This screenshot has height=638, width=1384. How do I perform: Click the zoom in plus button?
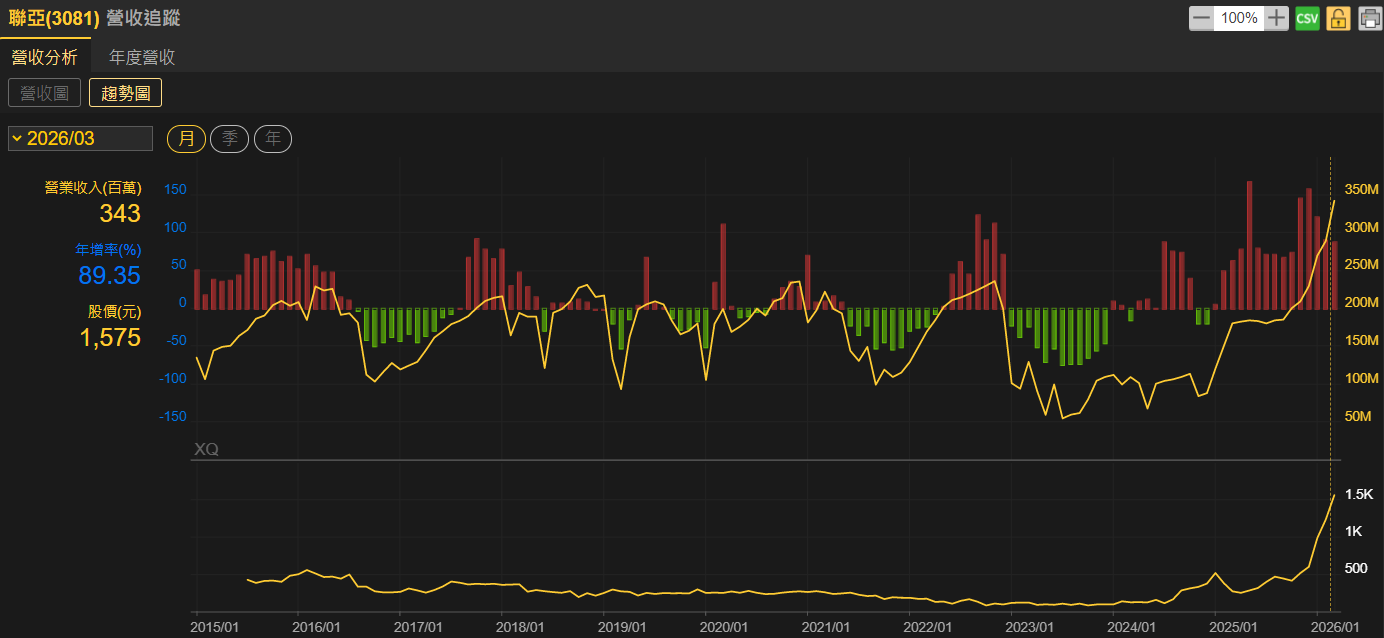click(x=1277, y=18)
